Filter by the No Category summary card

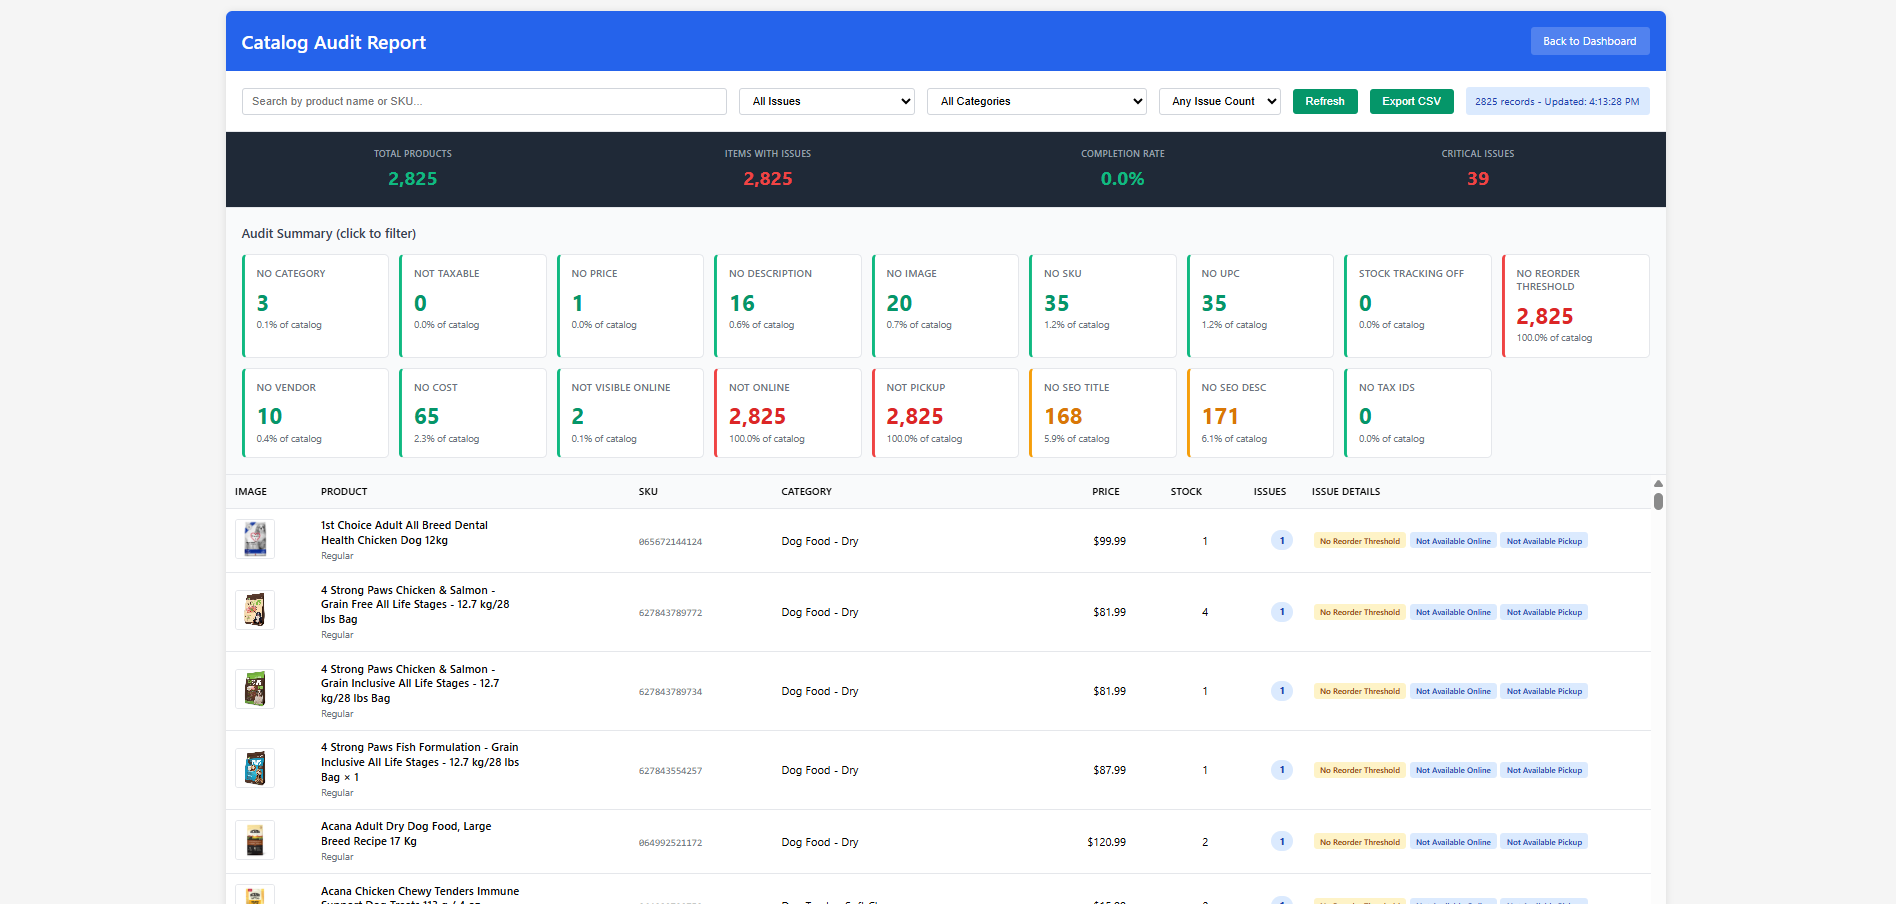[315, 306]
